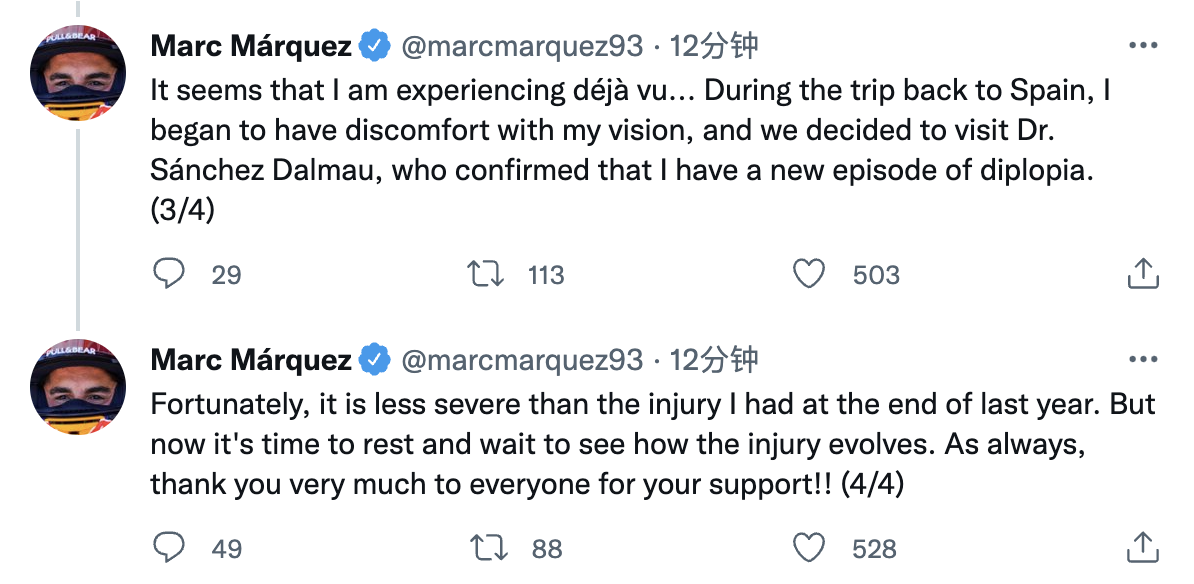Like the (3/4) diplopia tweet

[x=808, y=274]
